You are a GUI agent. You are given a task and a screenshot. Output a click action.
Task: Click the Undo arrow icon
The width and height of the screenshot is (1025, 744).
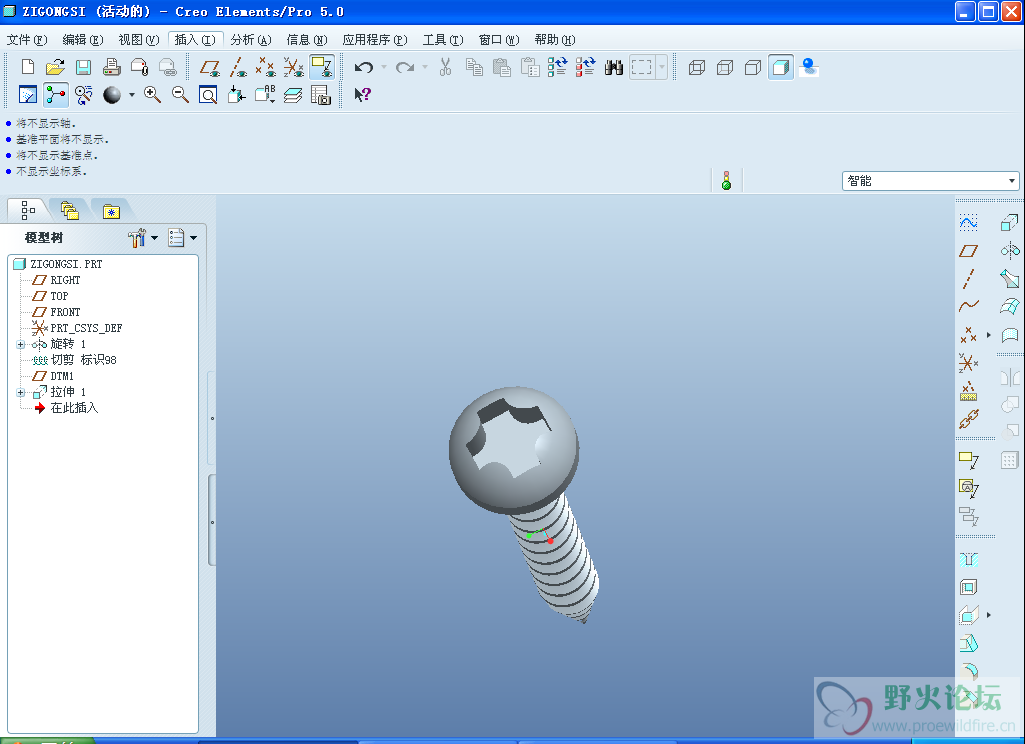click(x=364, y=67)
